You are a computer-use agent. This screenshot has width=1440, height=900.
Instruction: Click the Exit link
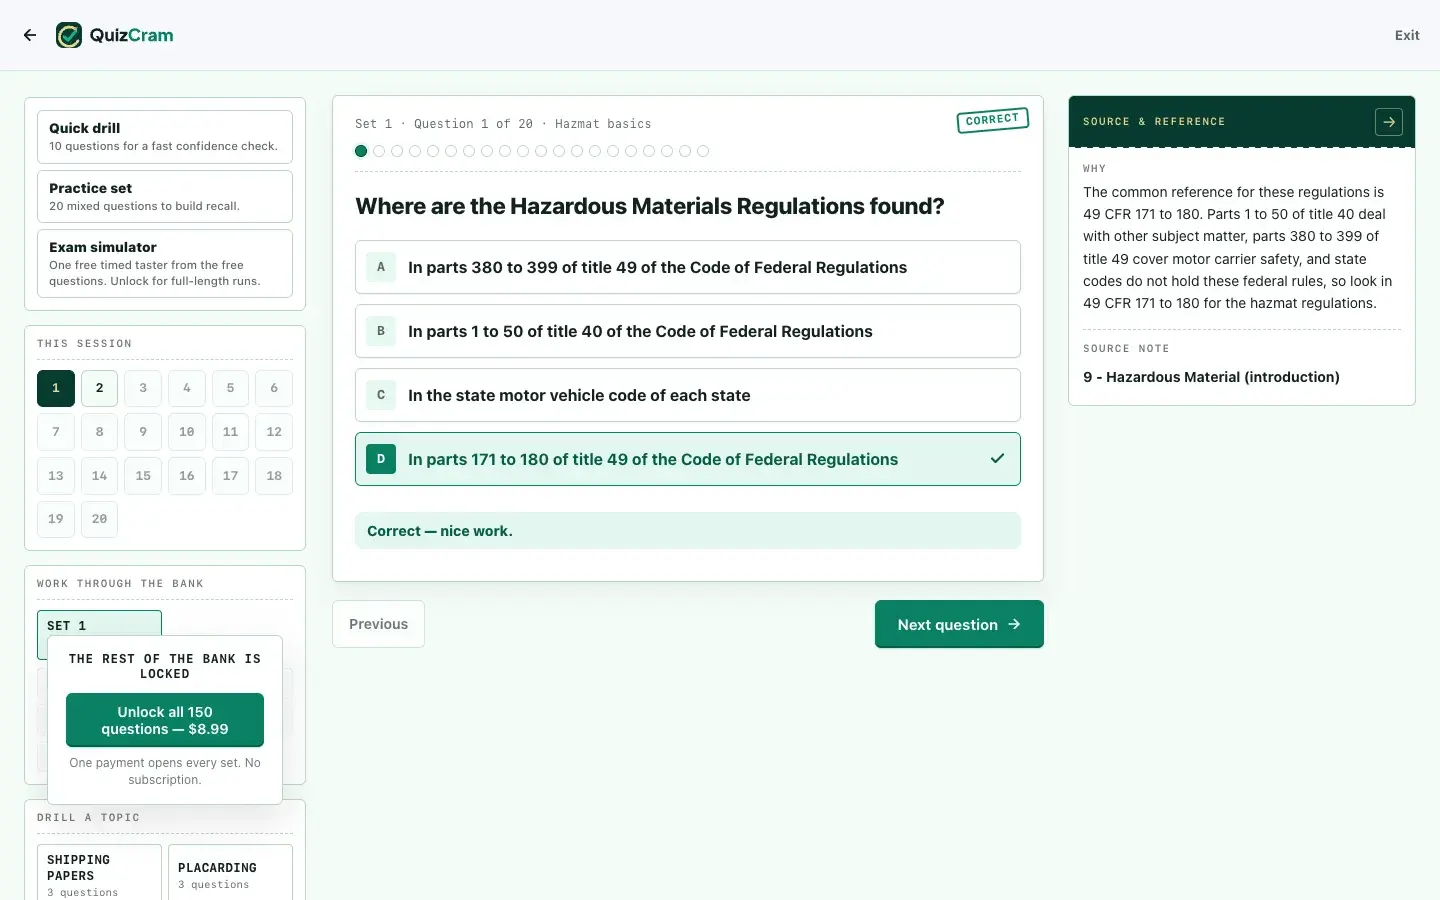[1407, 35]
